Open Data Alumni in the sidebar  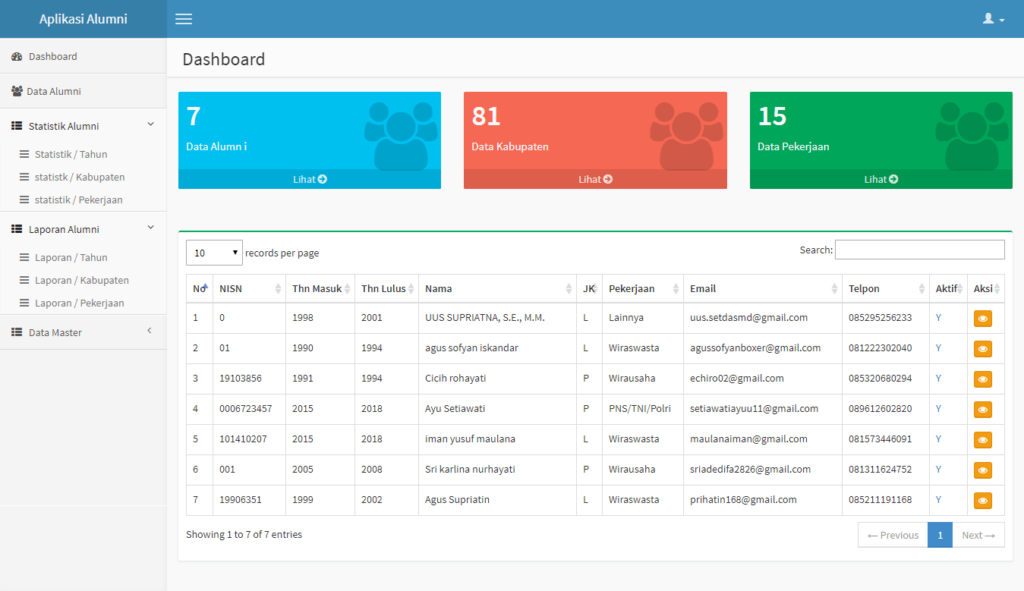(54, 91)
